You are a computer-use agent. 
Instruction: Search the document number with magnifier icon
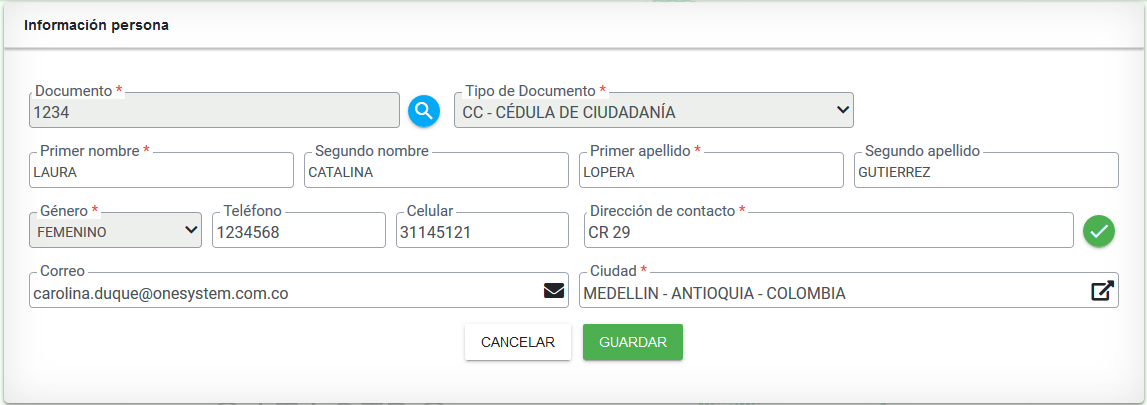(424, 111)
